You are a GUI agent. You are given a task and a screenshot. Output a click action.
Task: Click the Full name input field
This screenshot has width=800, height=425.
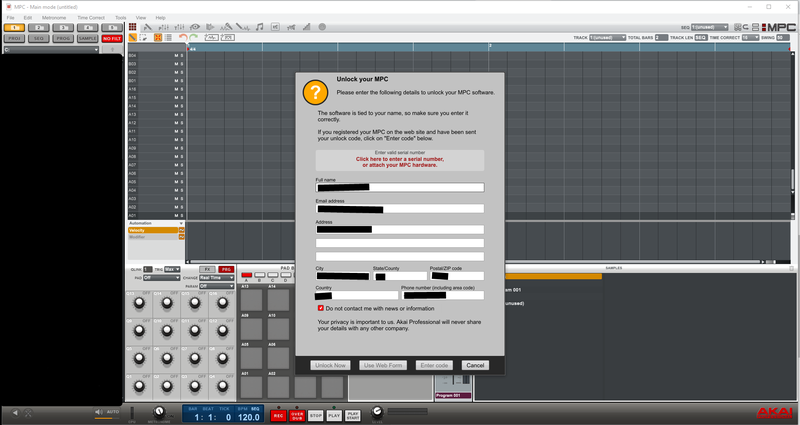[399, 187]
